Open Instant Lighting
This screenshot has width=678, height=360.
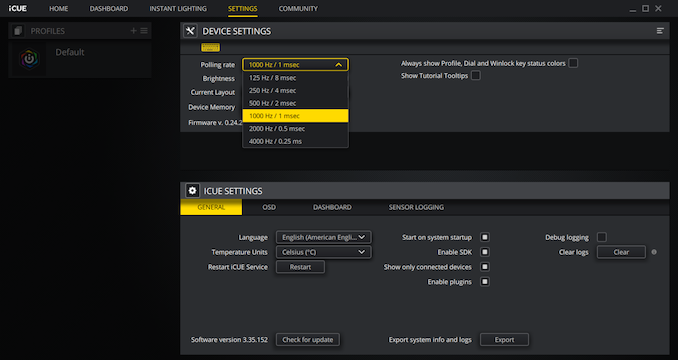click(x=178, y=9)
